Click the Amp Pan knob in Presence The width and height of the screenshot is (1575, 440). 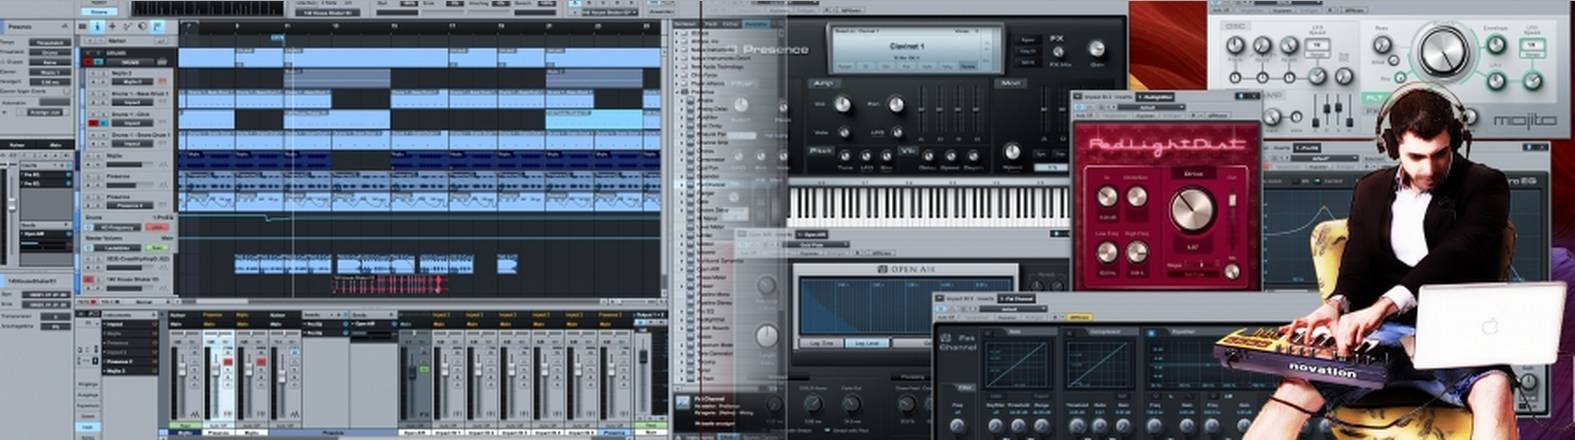click(896, 104)
